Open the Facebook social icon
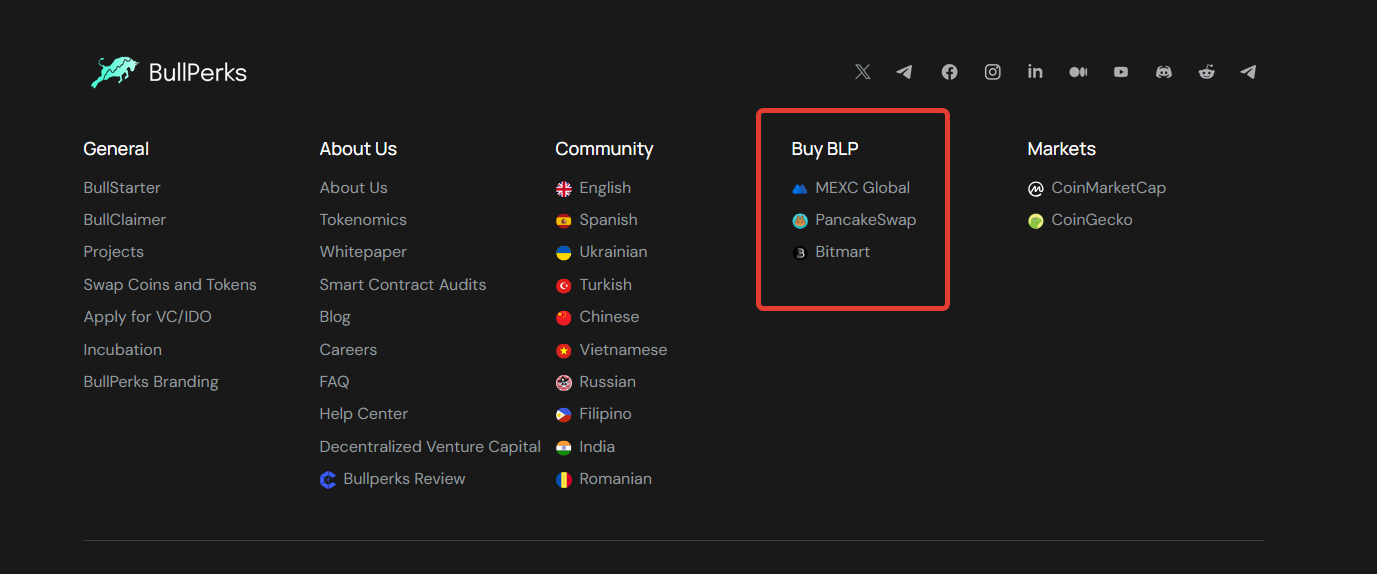 949,72
